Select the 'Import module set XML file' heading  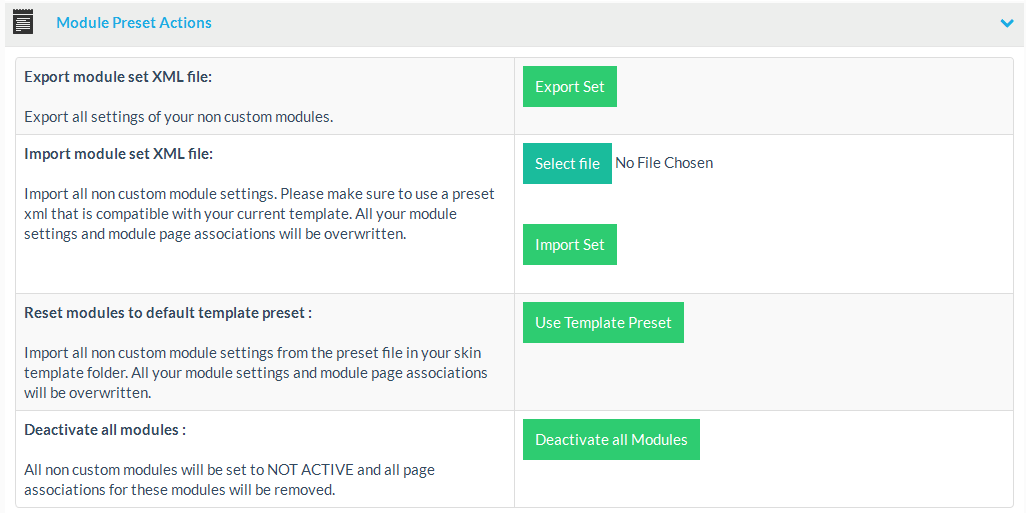118,154
